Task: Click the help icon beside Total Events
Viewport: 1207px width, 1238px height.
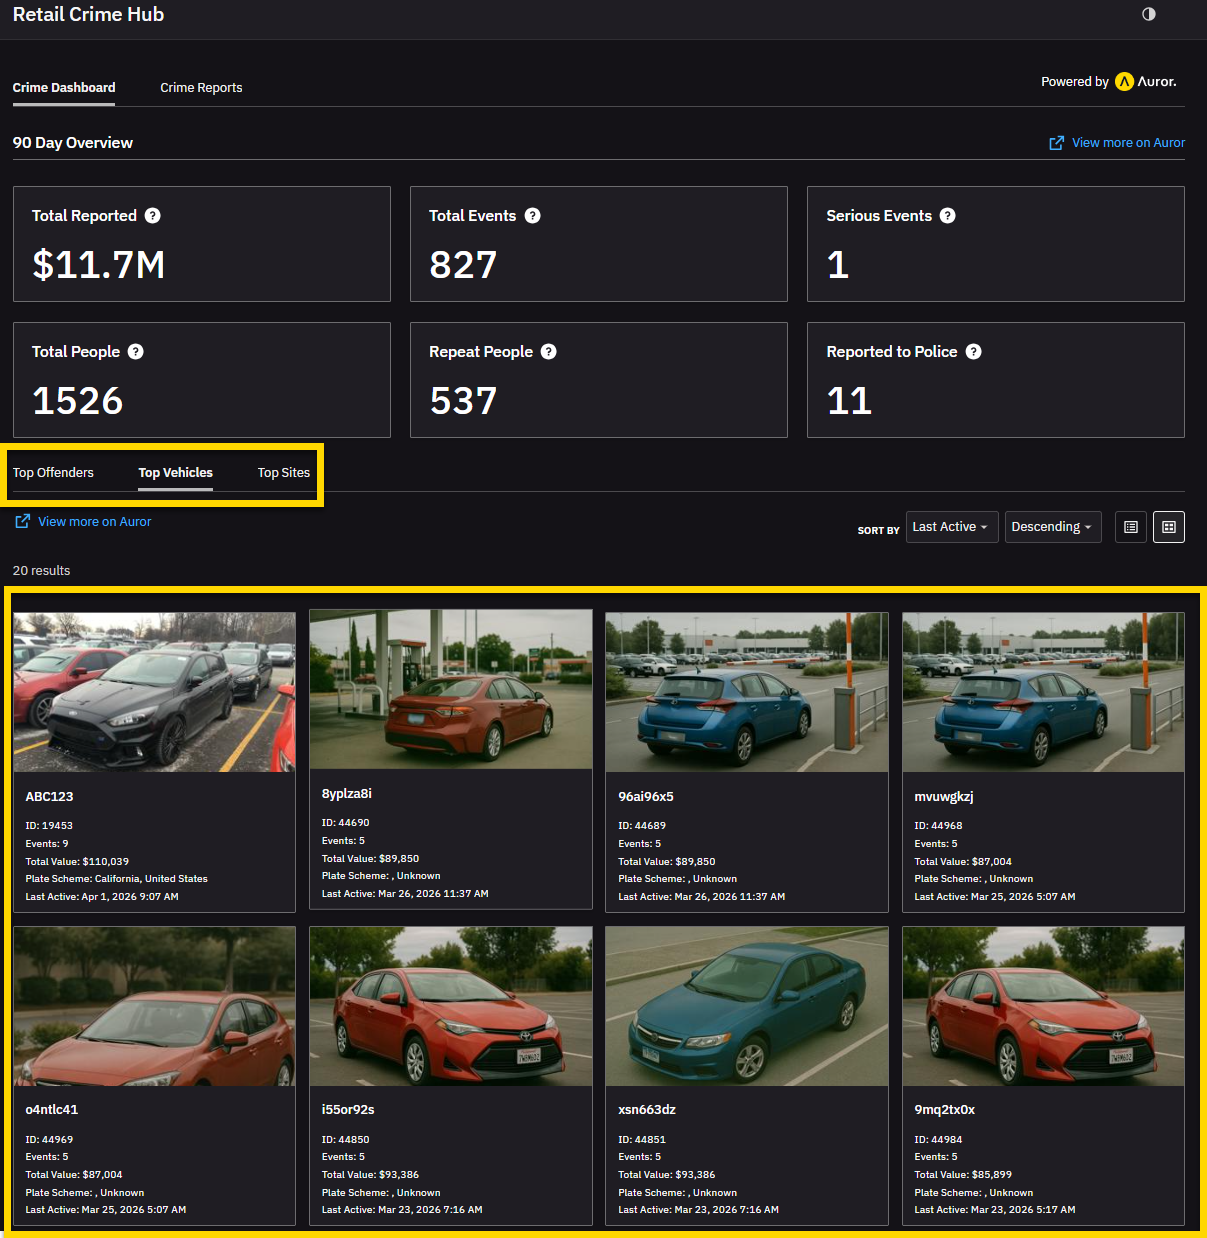Action: pos(532,216)
